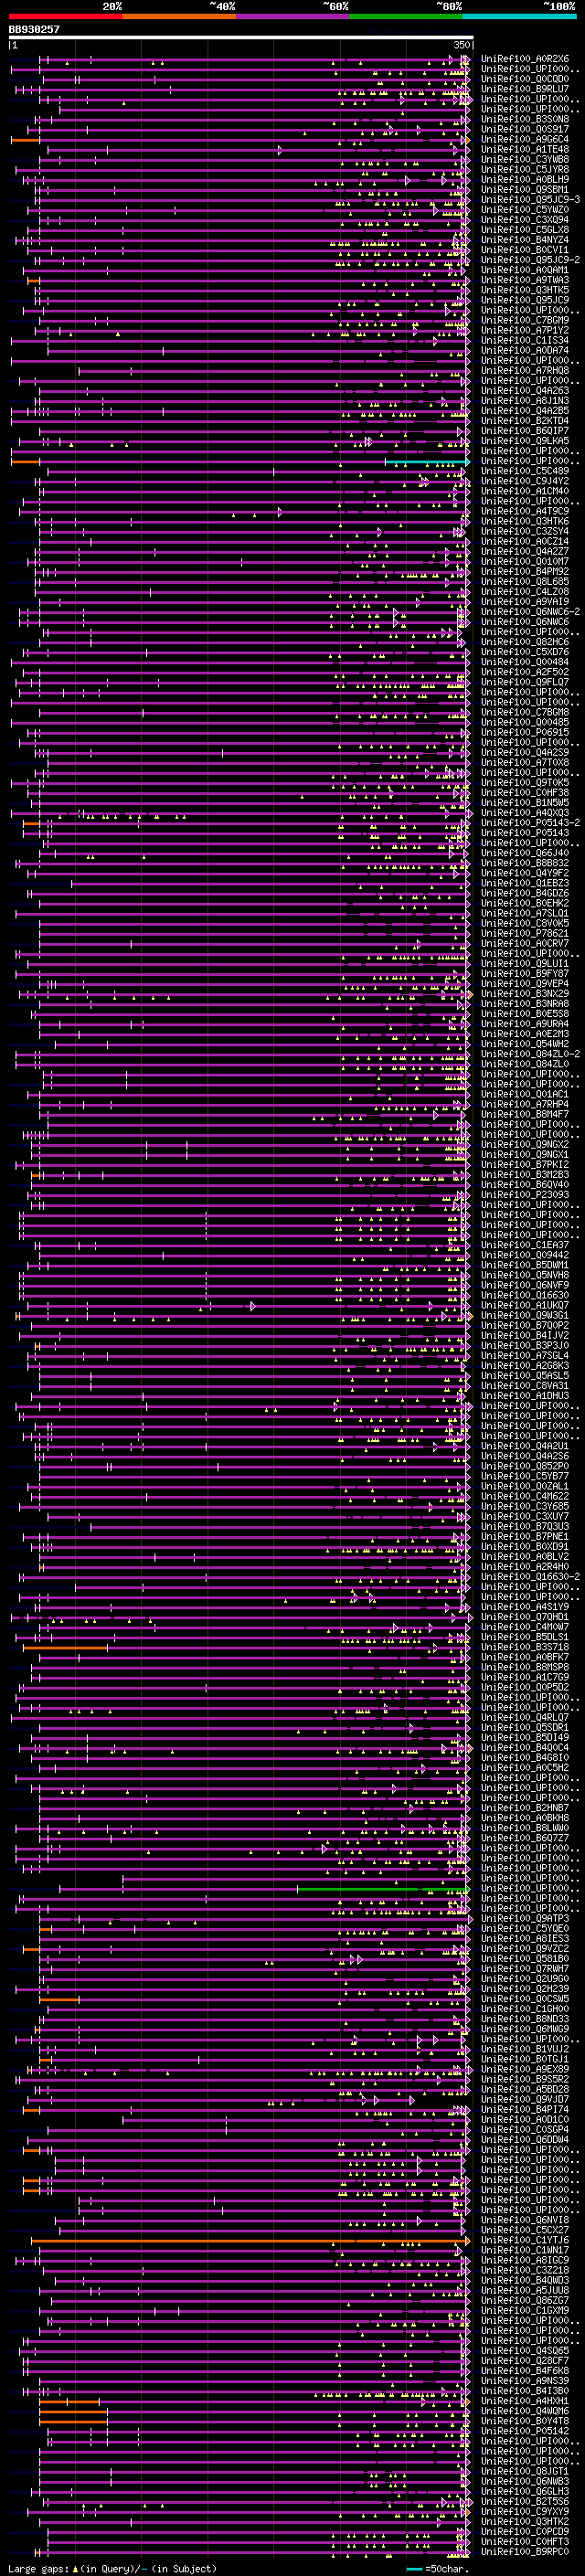This screenshot has width=585, height=2576.
Task: Select the BB930257 query title
Action: [34, 29]
